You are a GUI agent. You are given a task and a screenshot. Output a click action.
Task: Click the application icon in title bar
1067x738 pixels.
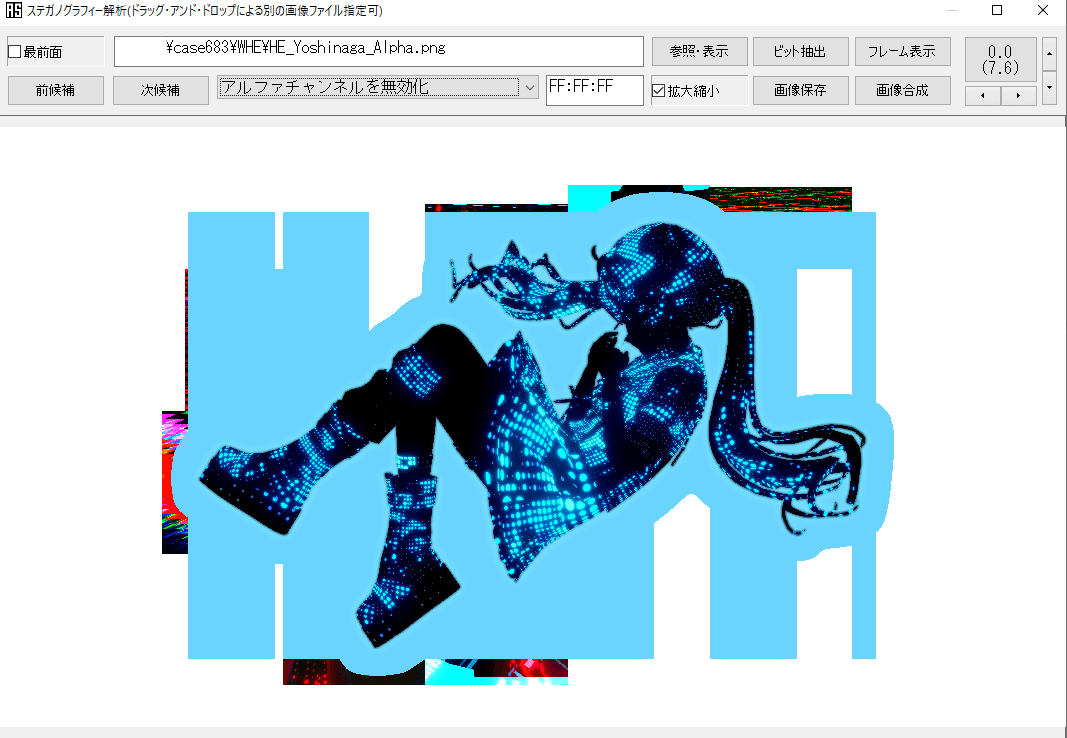[x=14, y=11]
